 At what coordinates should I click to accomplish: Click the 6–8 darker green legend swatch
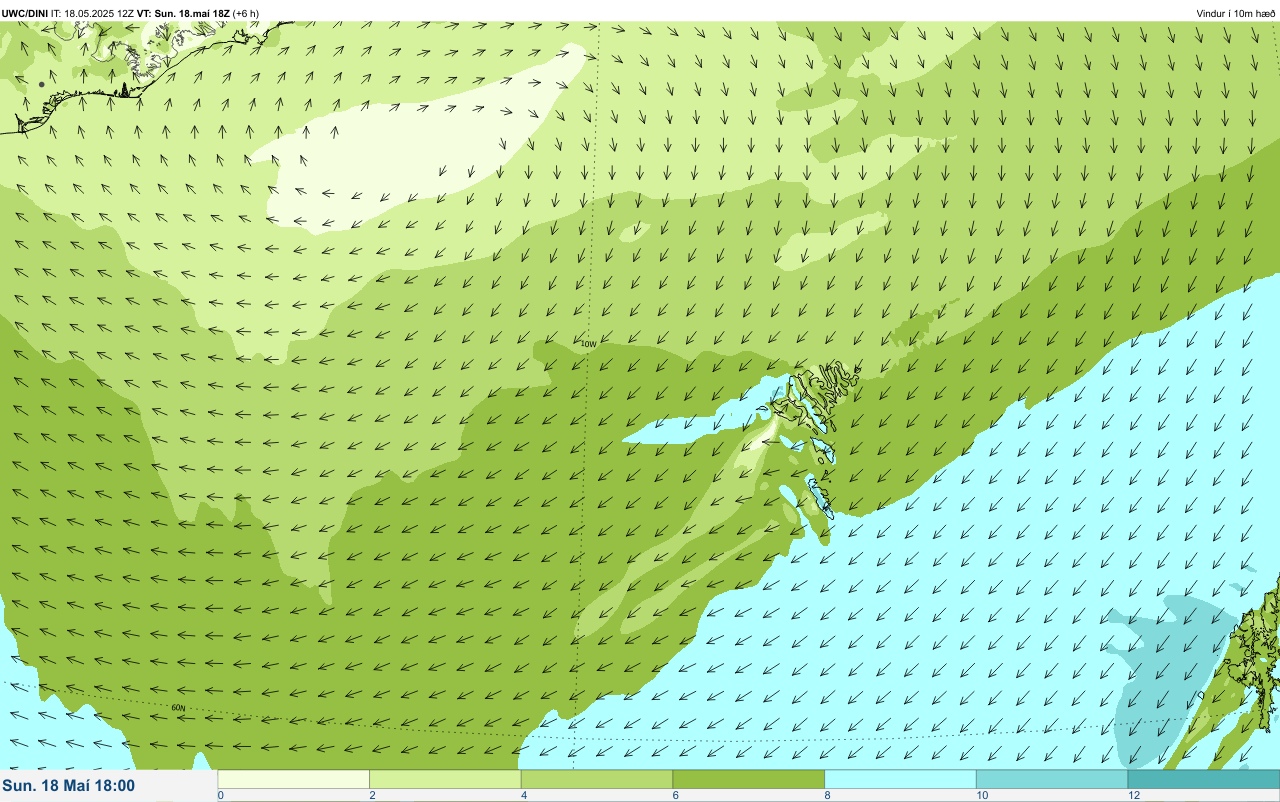click(749, 779)
